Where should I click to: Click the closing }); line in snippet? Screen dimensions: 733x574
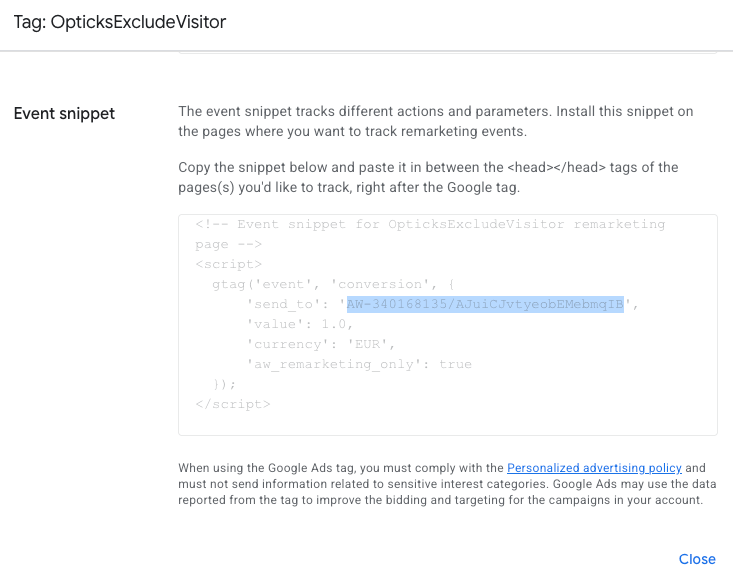pos(225,384)
